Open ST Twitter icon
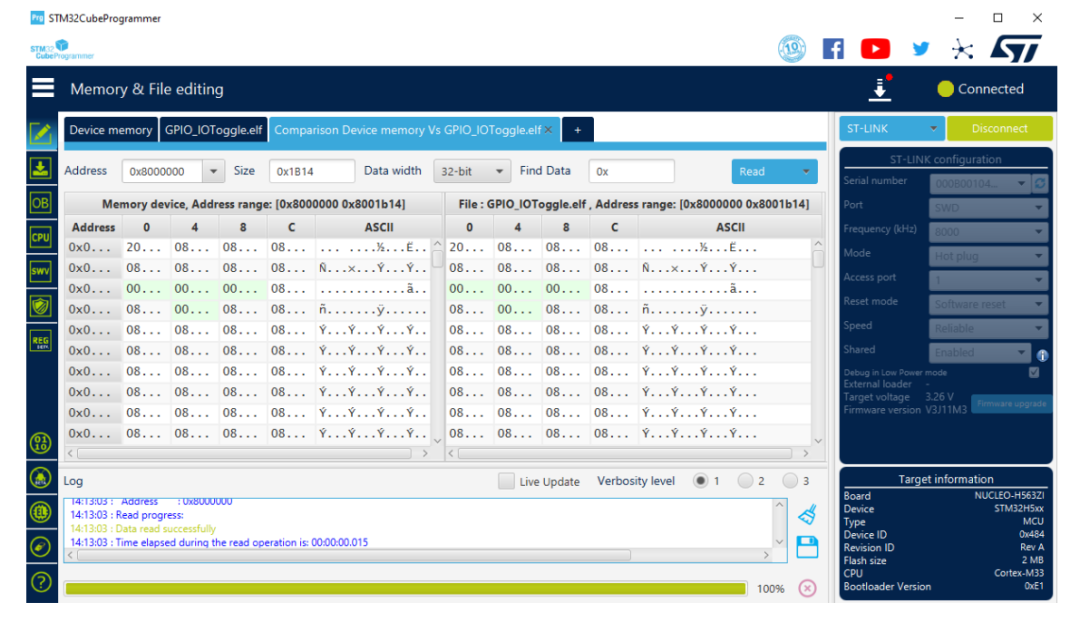This screenshot has width=1080, height=622. point(920,49)
